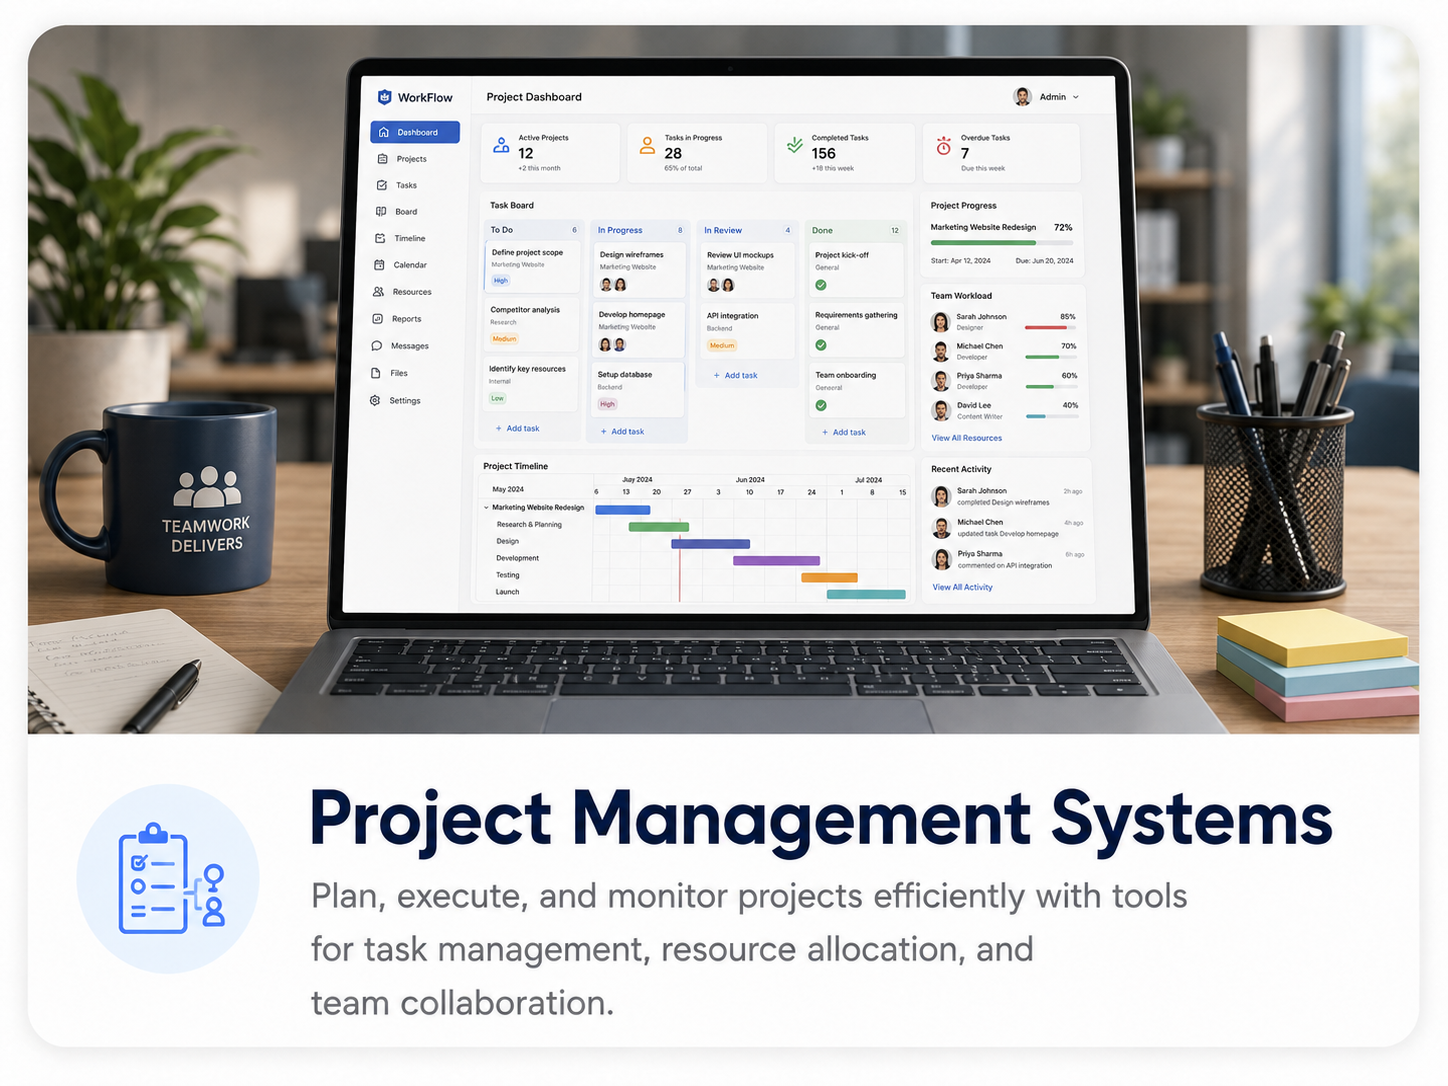Open the Board icon in sidebar
Screen dimensions: 1448x1086
pyautogui.click(x=381, y=211)
